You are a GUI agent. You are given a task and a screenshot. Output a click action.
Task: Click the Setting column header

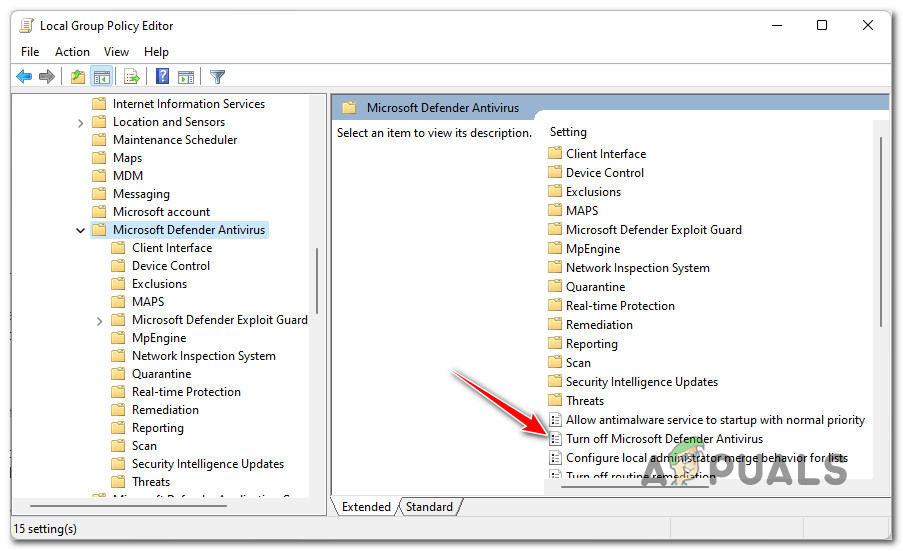568,132
